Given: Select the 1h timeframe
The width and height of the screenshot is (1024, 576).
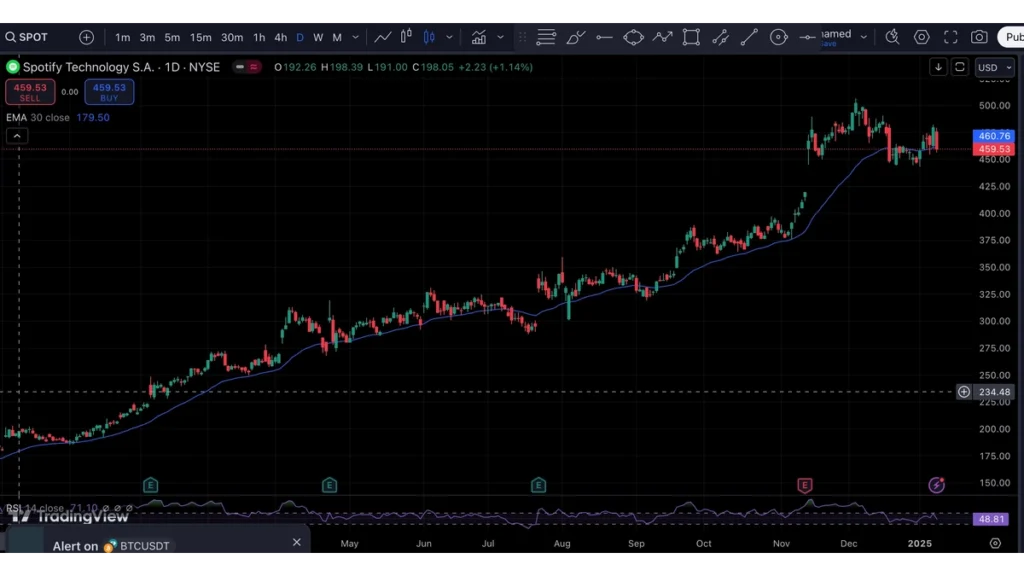Looking at the screenshot, I should click(x=259, y=37).
